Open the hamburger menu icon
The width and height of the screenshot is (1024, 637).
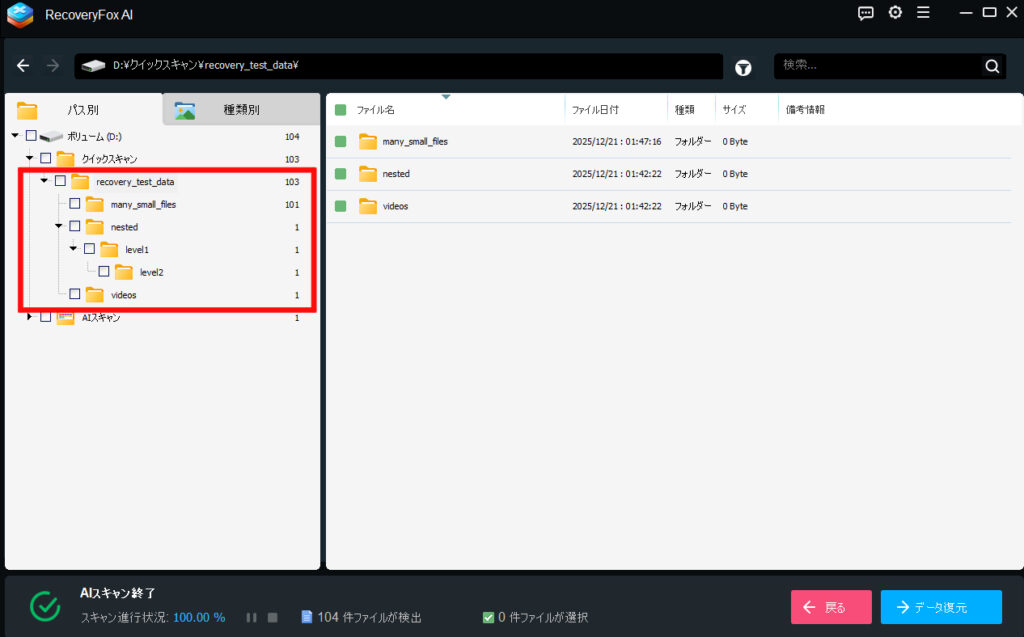[923, 13]
